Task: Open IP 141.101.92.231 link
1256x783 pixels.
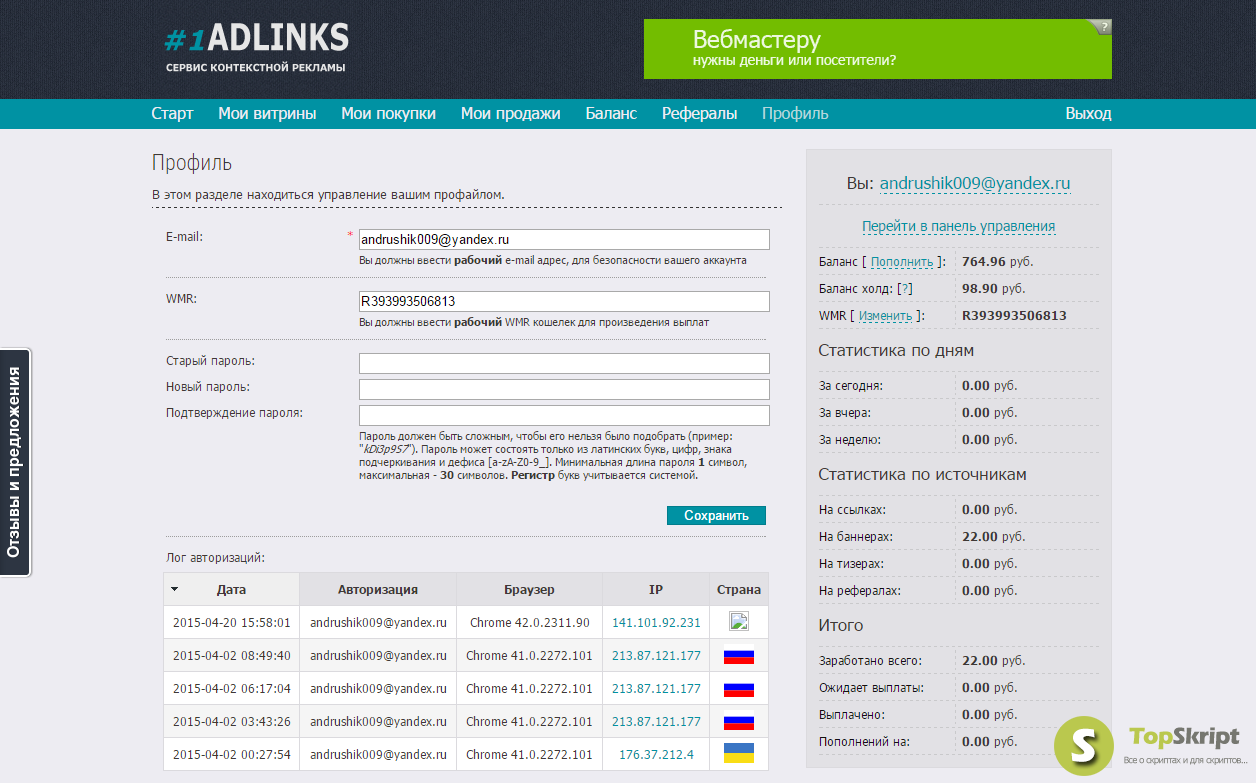Action: click(x=656, y=622)
